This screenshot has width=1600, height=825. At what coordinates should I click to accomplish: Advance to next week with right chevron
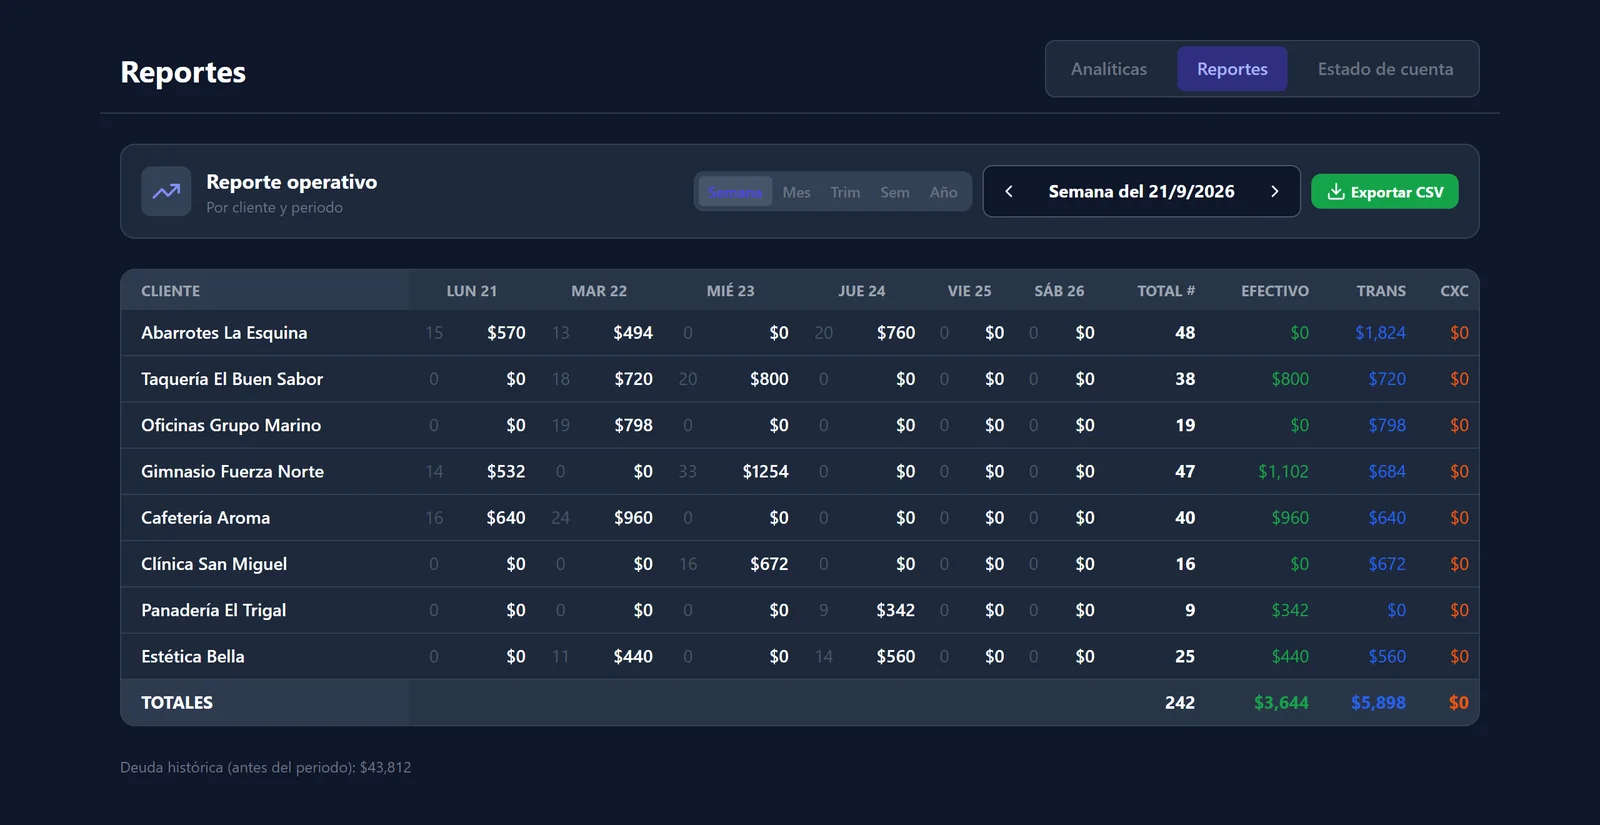(1274, 191)
